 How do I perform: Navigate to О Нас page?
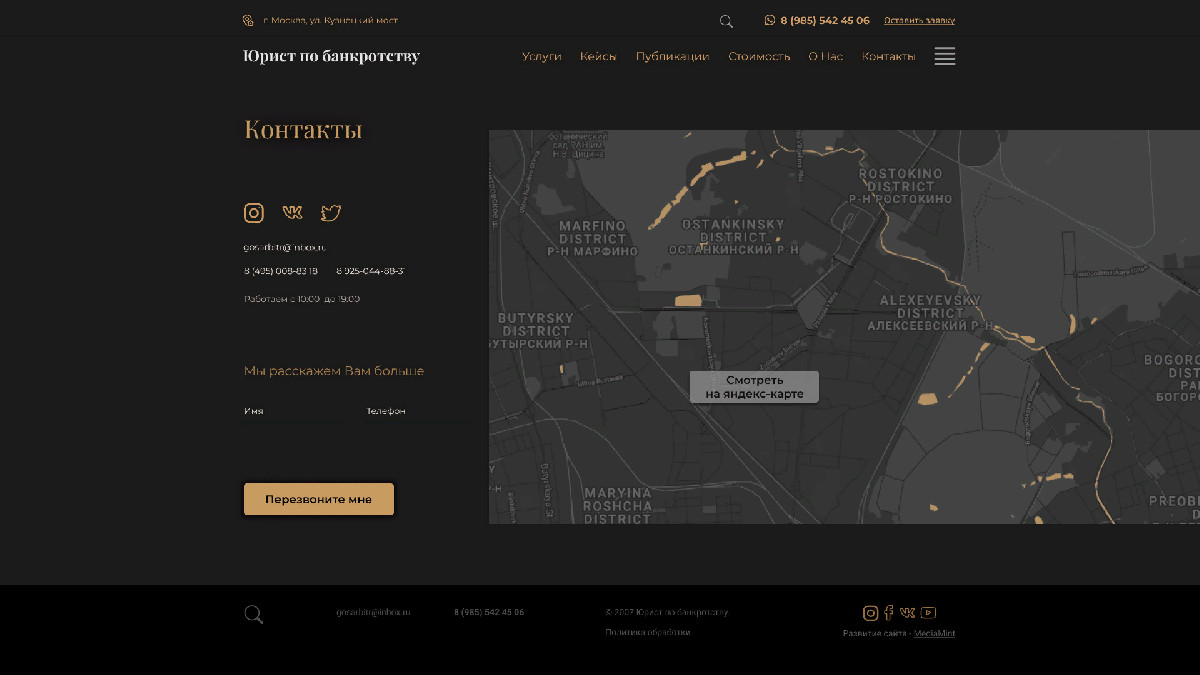(x=826, y=57)
